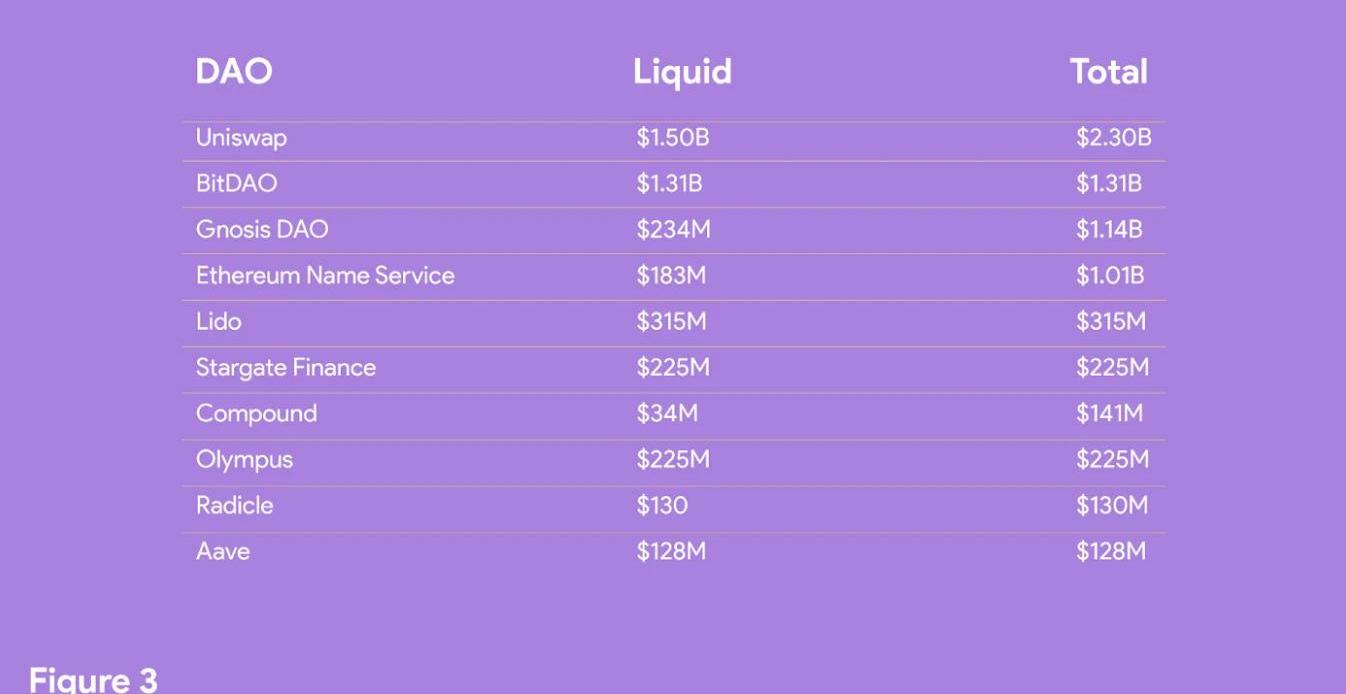Screen dimensions: 1346x694
Task: Click the Liquid column header
Action: (x=682, y=72)
